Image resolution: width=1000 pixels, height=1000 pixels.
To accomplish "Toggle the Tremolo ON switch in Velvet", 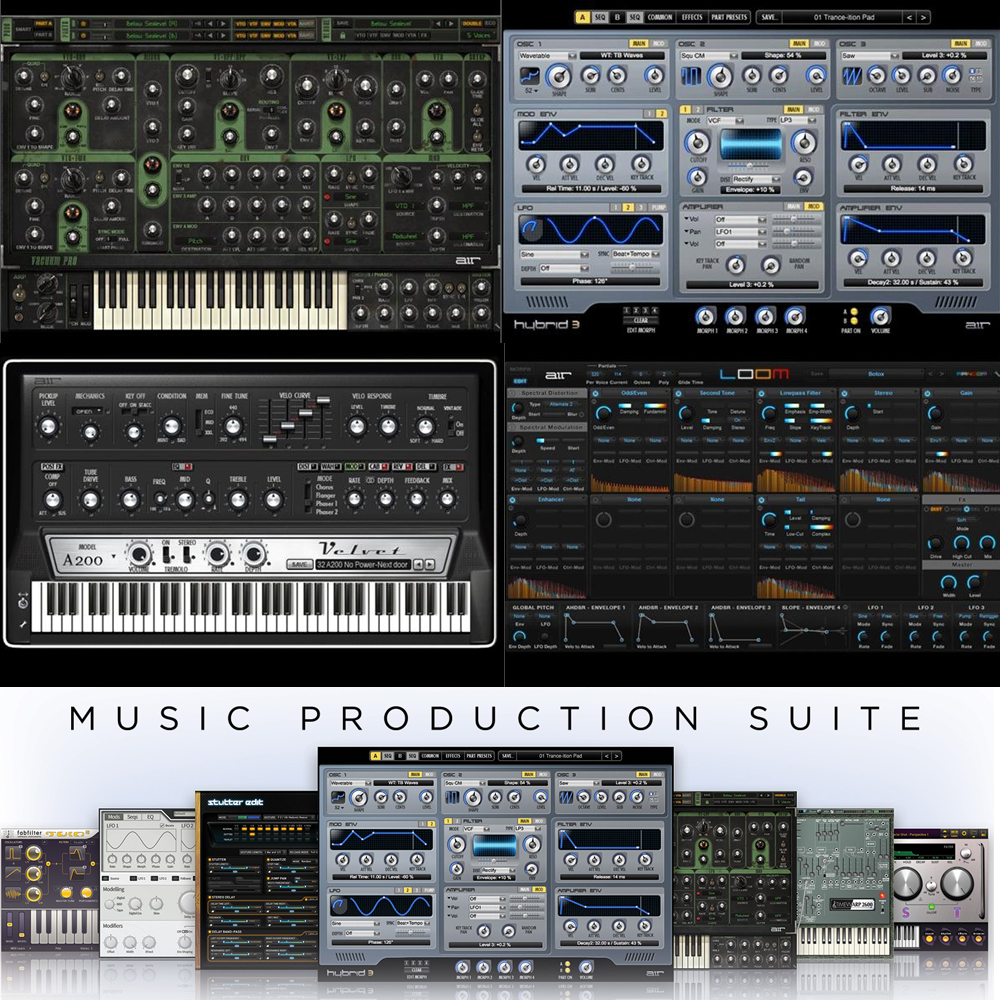I will coord(166,554).
